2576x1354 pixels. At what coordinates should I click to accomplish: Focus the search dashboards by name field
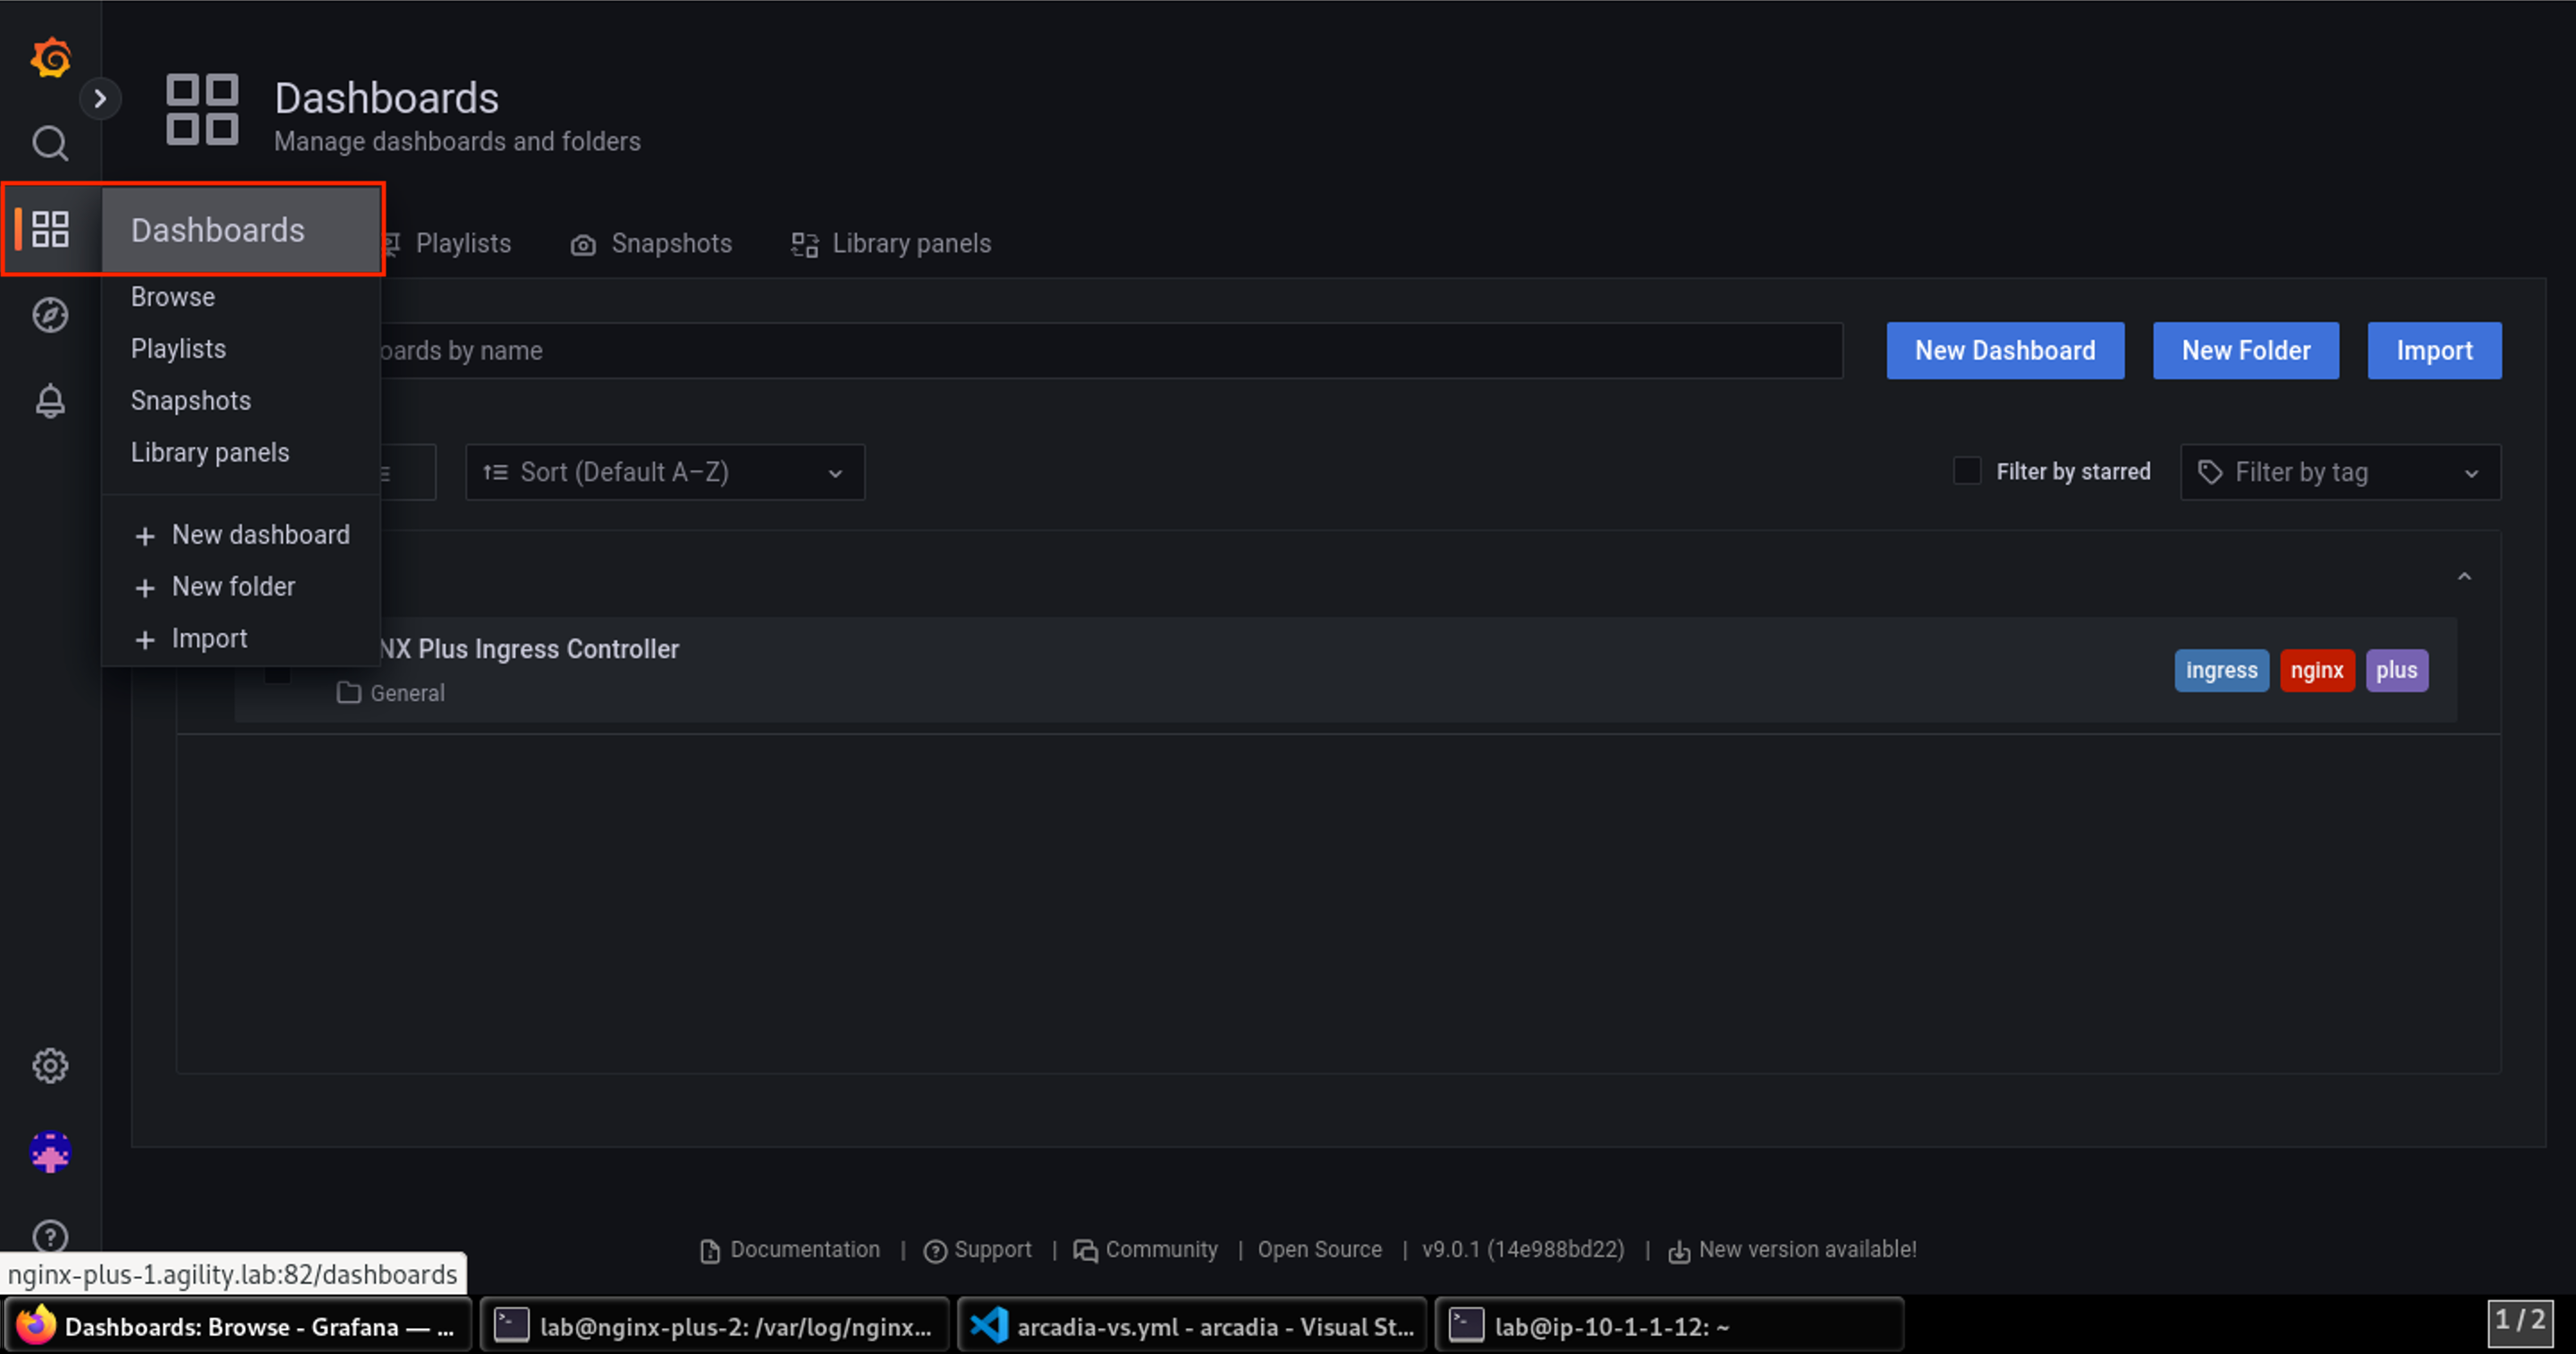(x=1110, y=350)
